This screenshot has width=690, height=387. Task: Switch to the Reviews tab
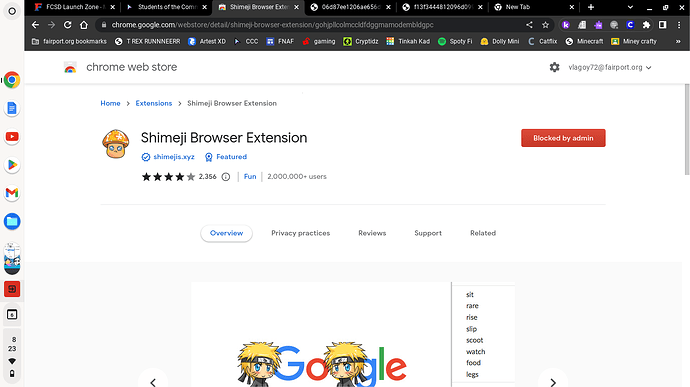tap(372, 233)
